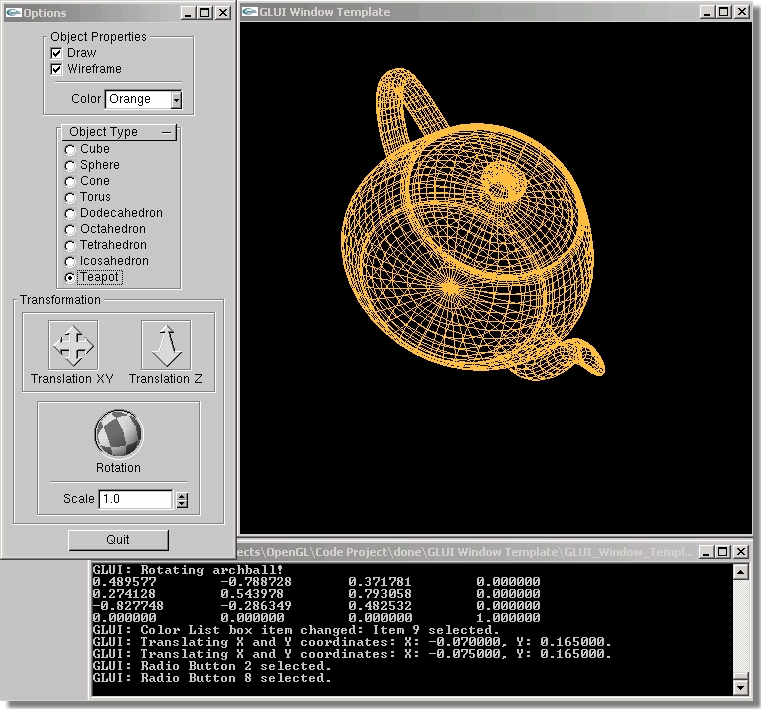Click the Rotation arcball icon
This screenshot has width=761, height=709.
pos(118,434)
